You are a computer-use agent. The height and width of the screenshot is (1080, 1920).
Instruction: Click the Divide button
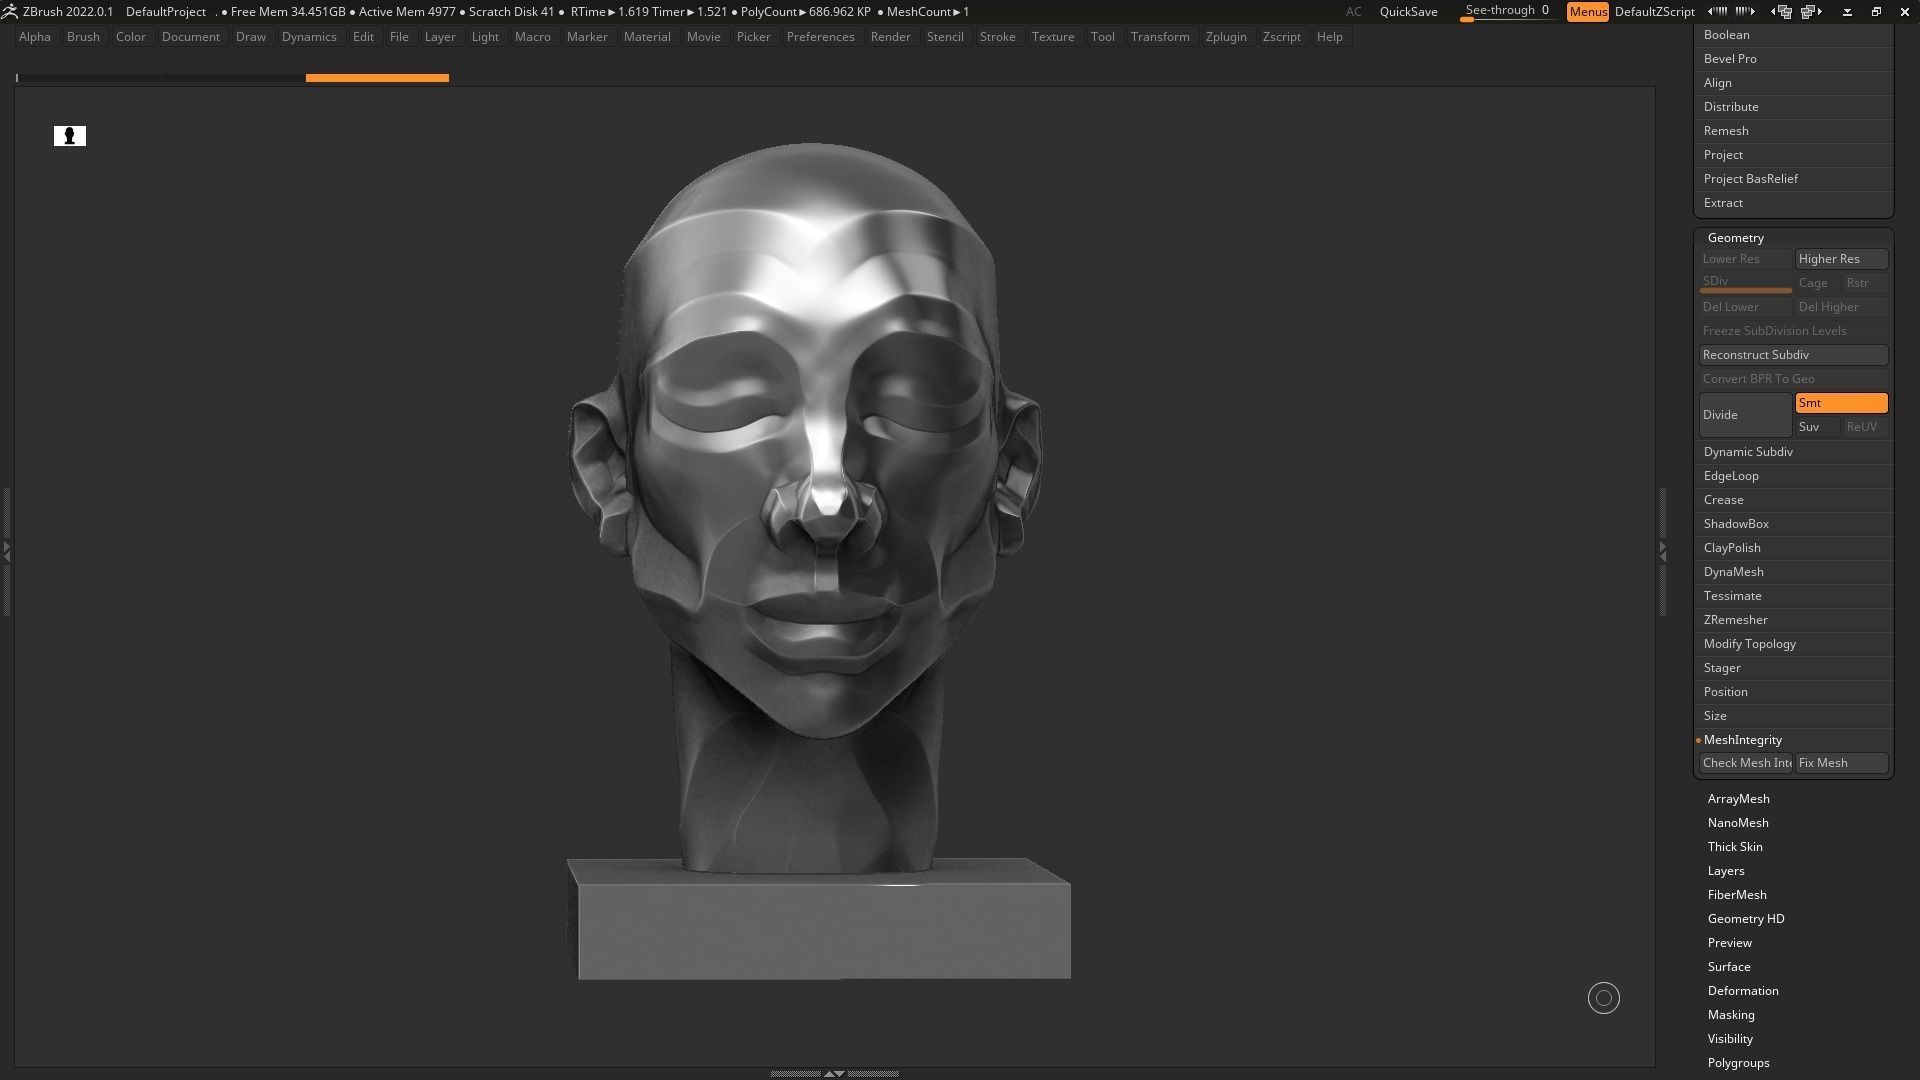(1745, 415)
